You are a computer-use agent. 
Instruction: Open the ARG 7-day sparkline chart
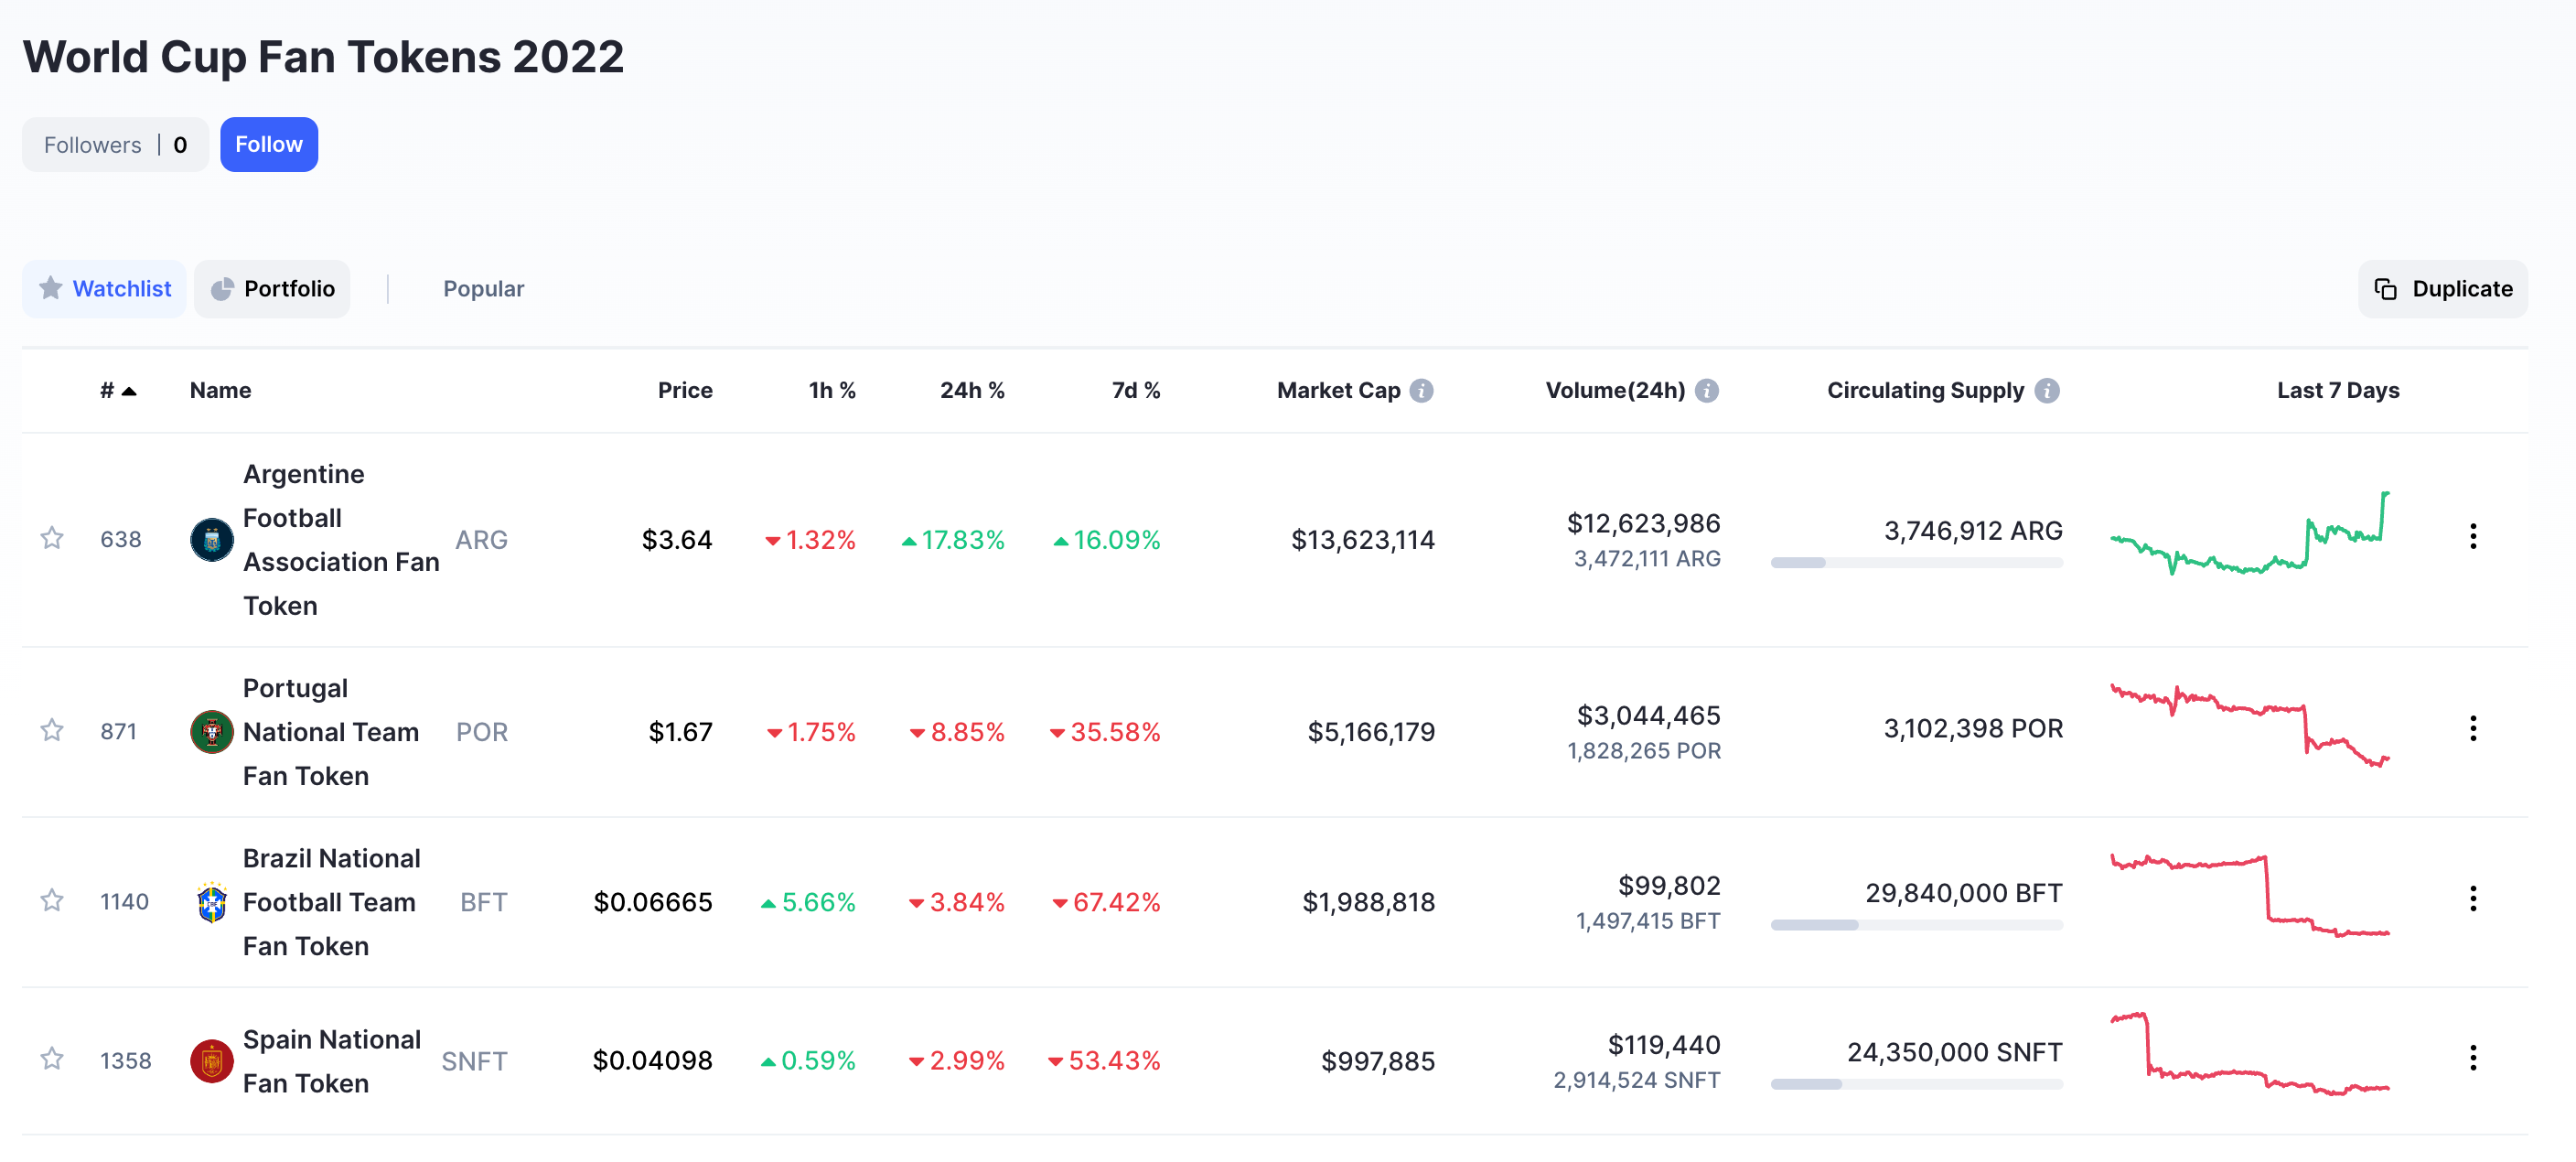(2250, 533)
